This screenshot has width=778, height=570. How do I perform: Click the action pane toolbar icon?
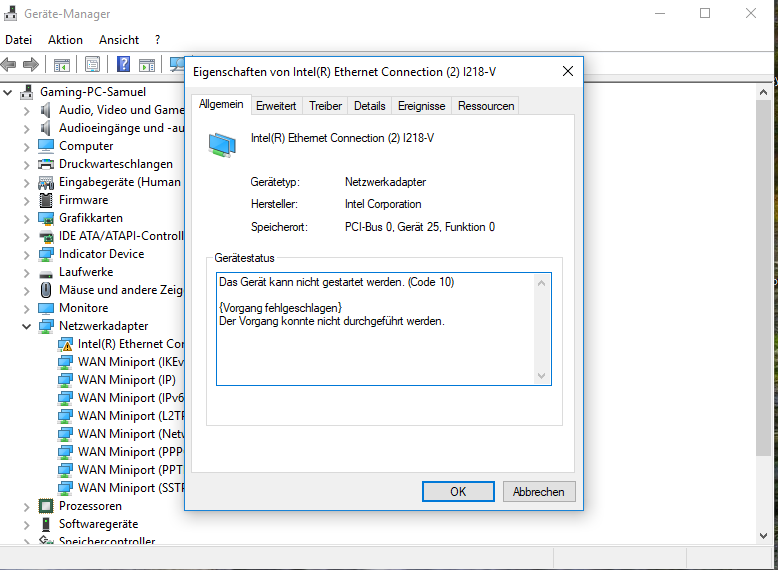click(x=147, y=64)
